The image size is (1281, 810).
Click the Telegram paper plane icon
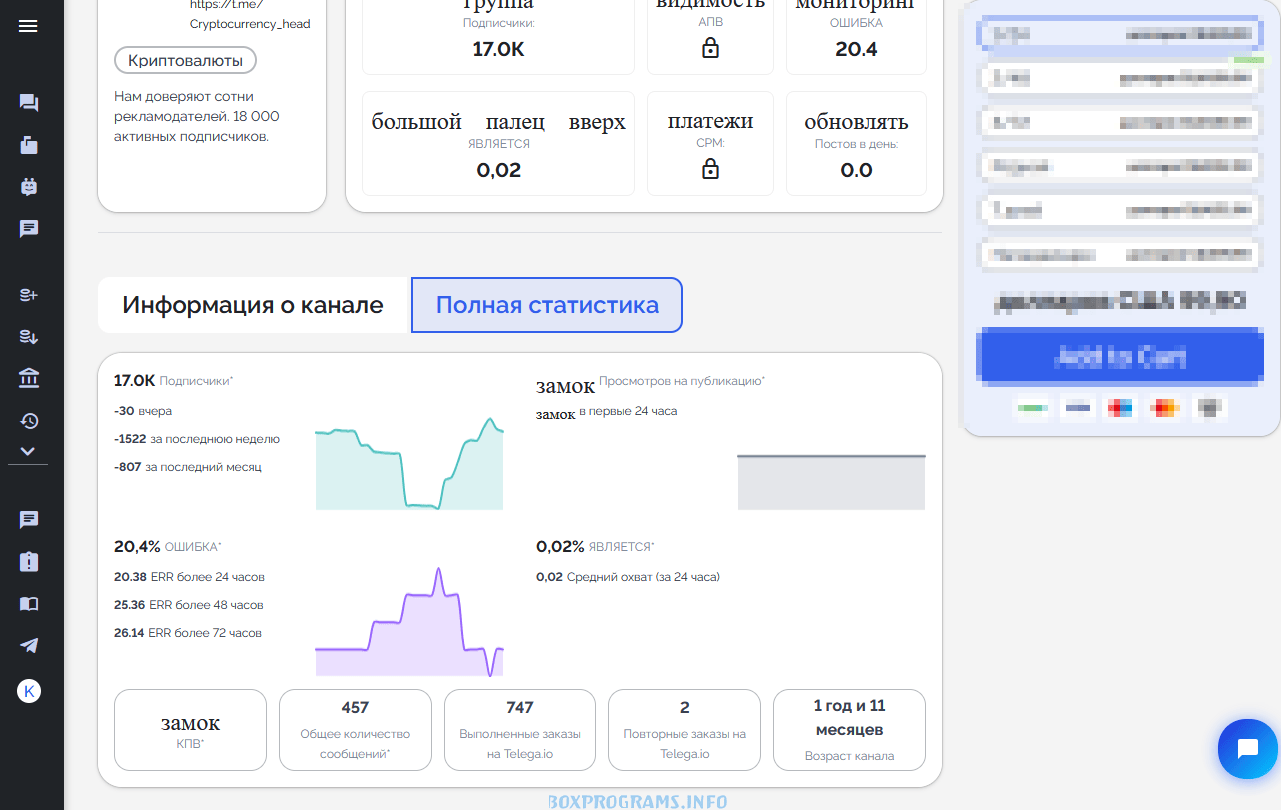coord(29,645)
